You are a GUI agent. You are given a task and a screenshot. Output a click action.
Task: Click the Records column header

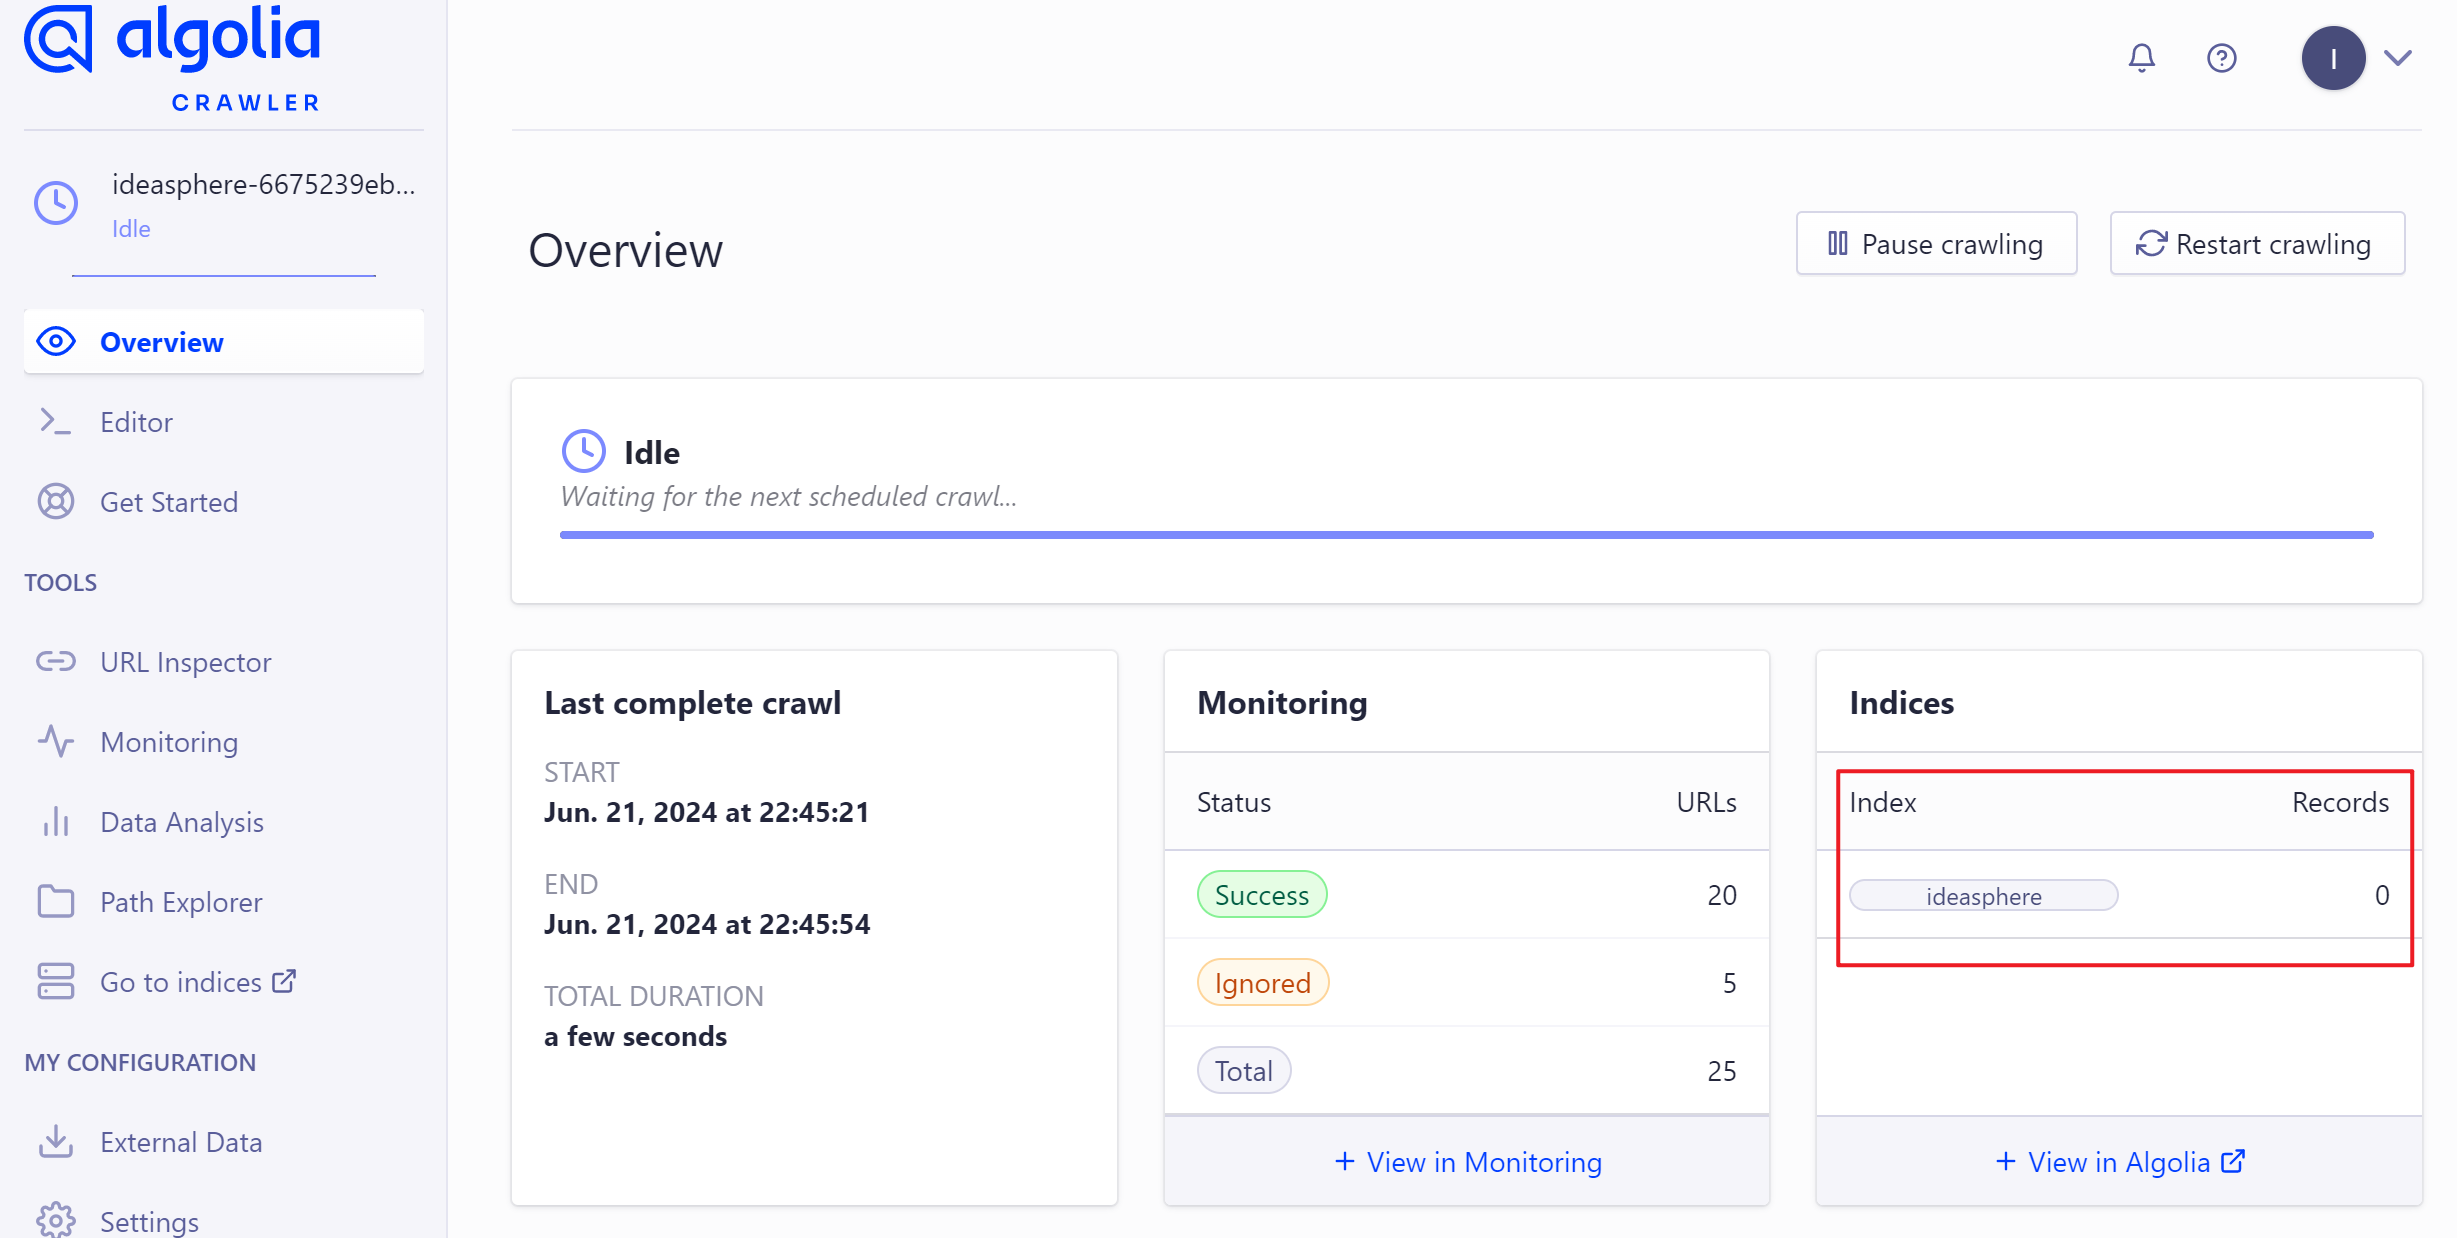click(2340, 802)
